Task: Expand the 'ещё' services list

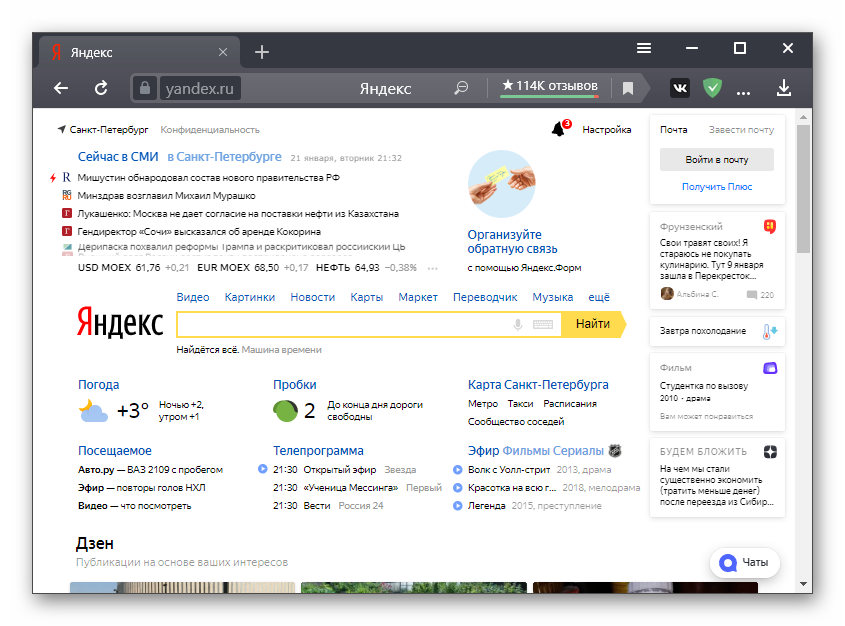Action: pyautogui.click(x=599, y=297)
